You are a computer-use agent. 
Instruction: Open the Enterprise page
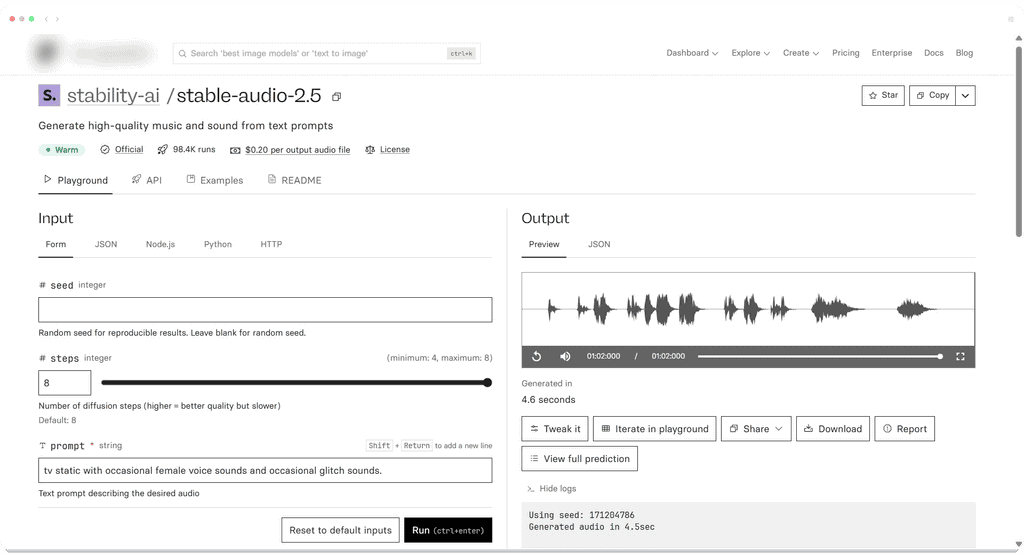coord(891,53)
